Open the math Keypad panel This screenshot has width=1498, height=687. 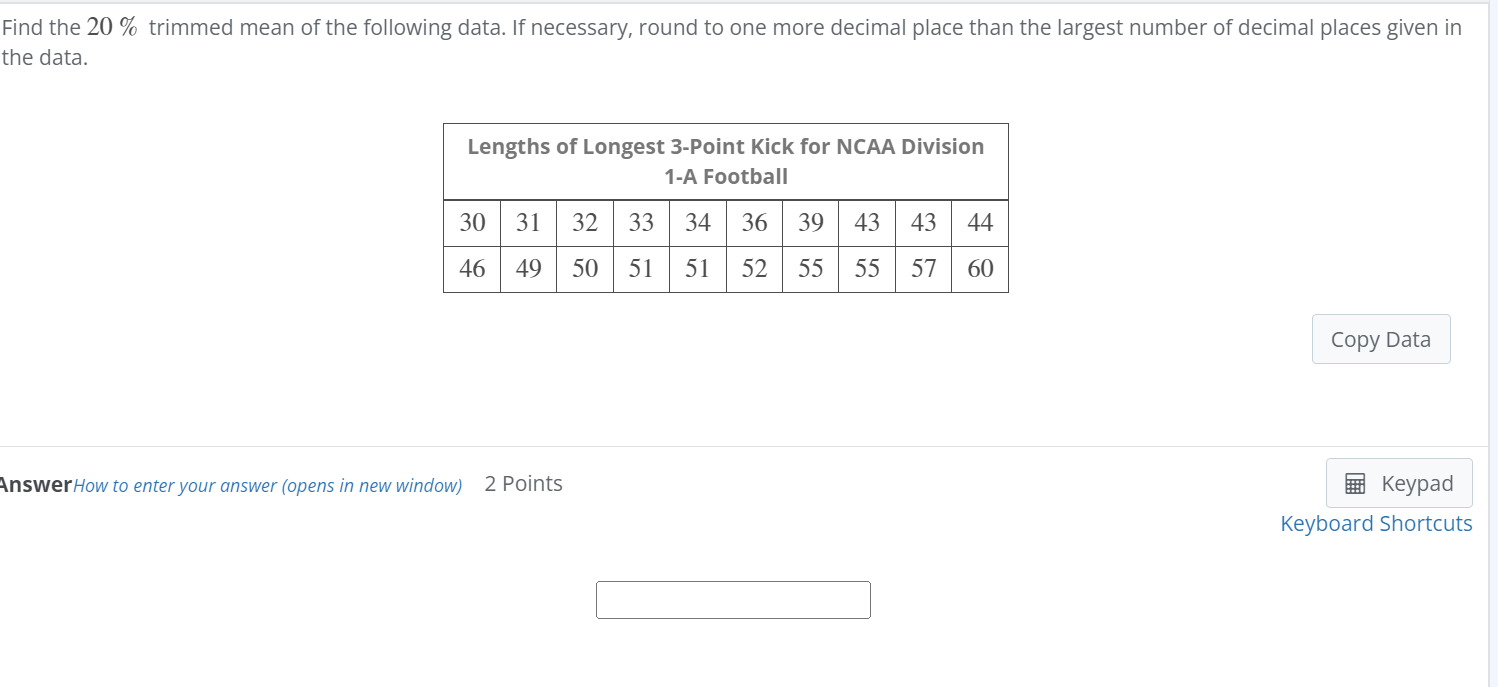click(x=1399, y=482)
